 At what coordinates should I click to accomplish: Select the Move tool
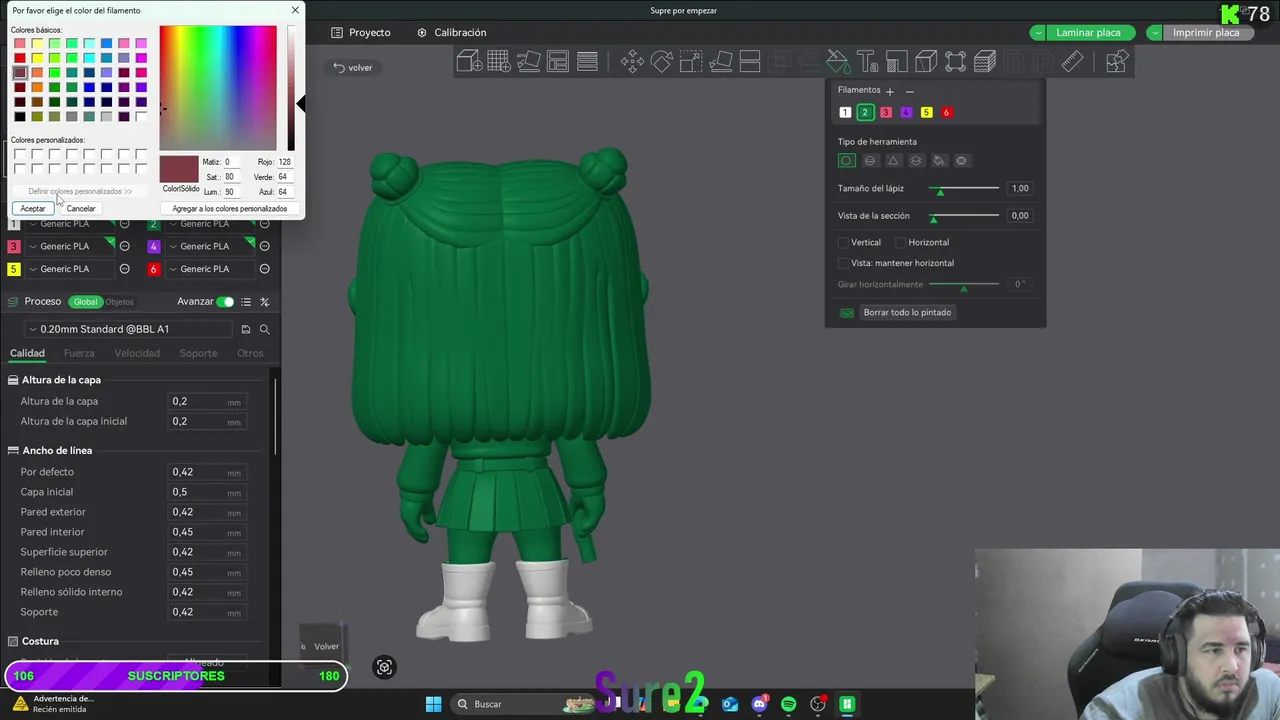pos(632,62)
